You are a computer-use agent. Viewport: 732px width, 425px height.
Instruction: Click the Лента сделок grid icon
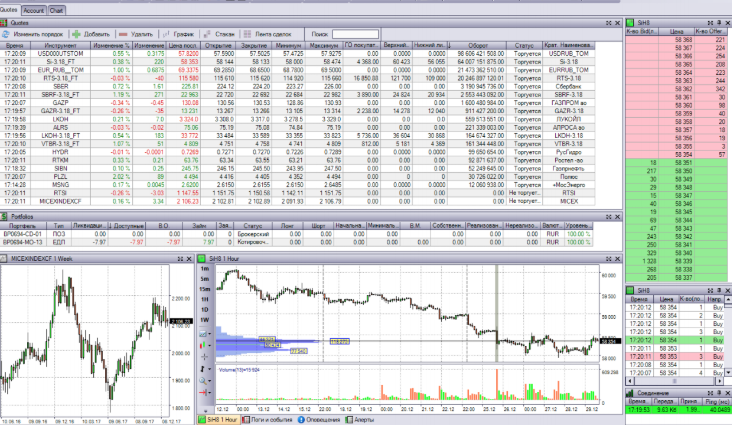[247, 34]
